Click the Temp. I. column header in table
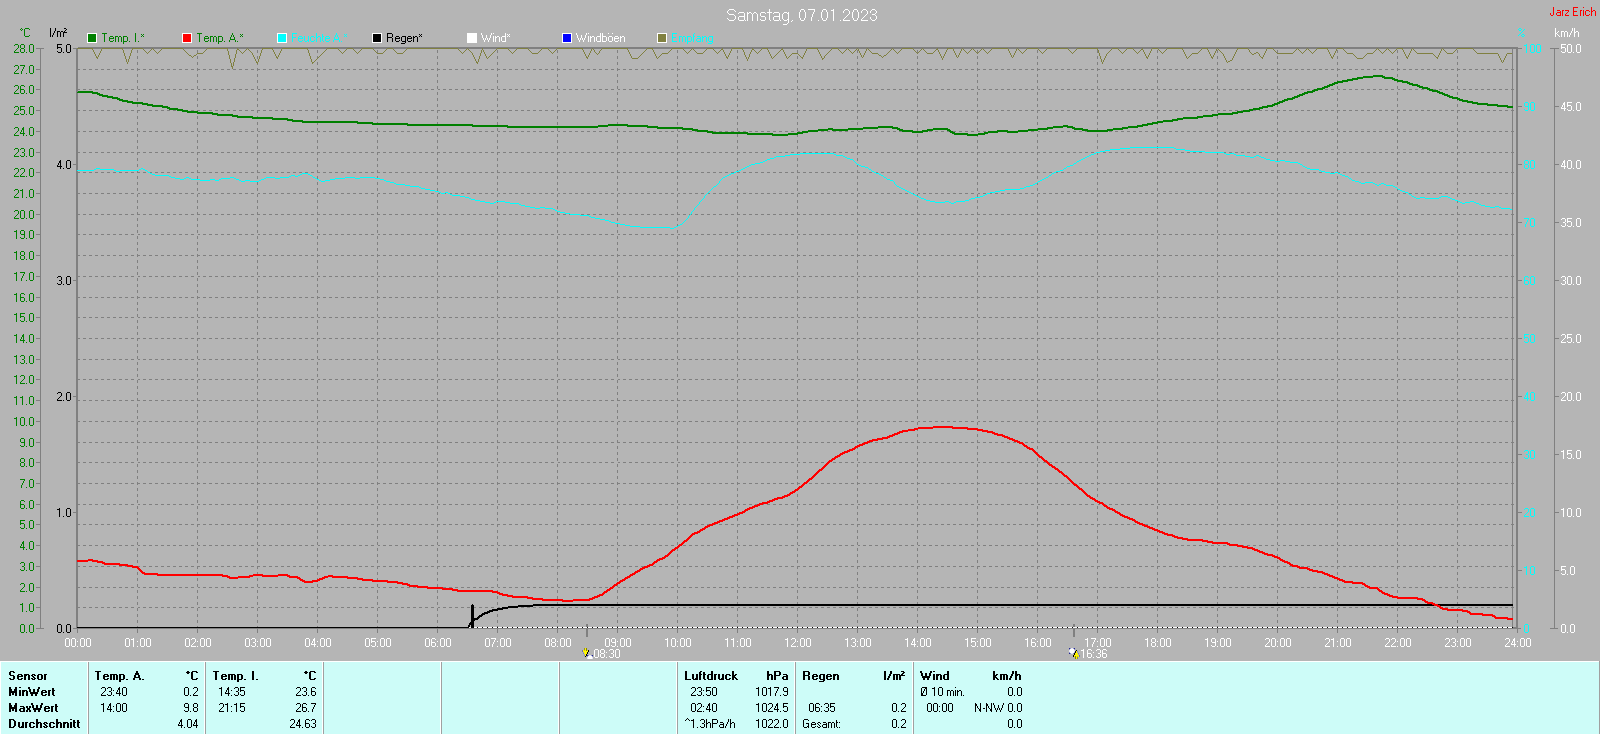 pos(235,676)
